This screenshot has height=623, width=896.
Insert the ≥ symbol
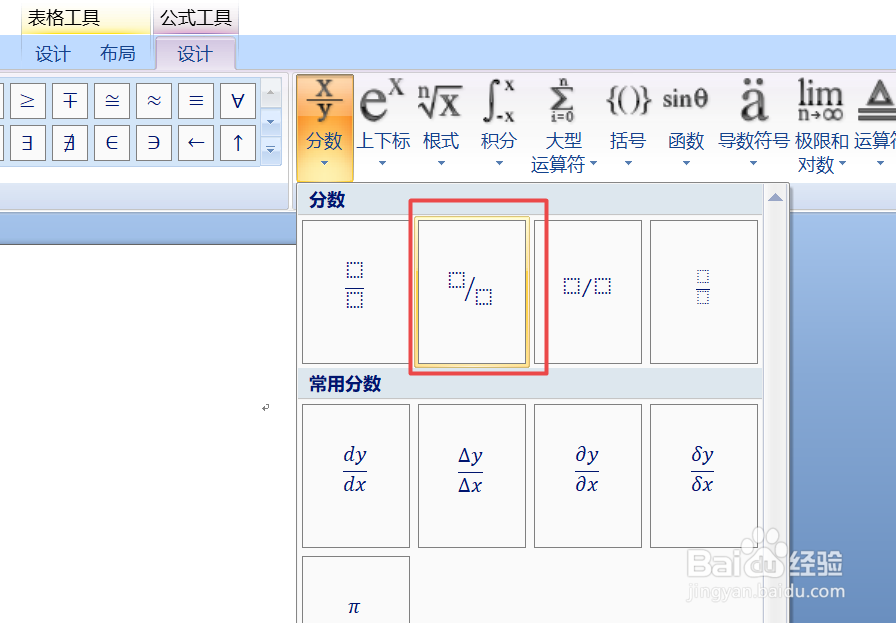27,100
